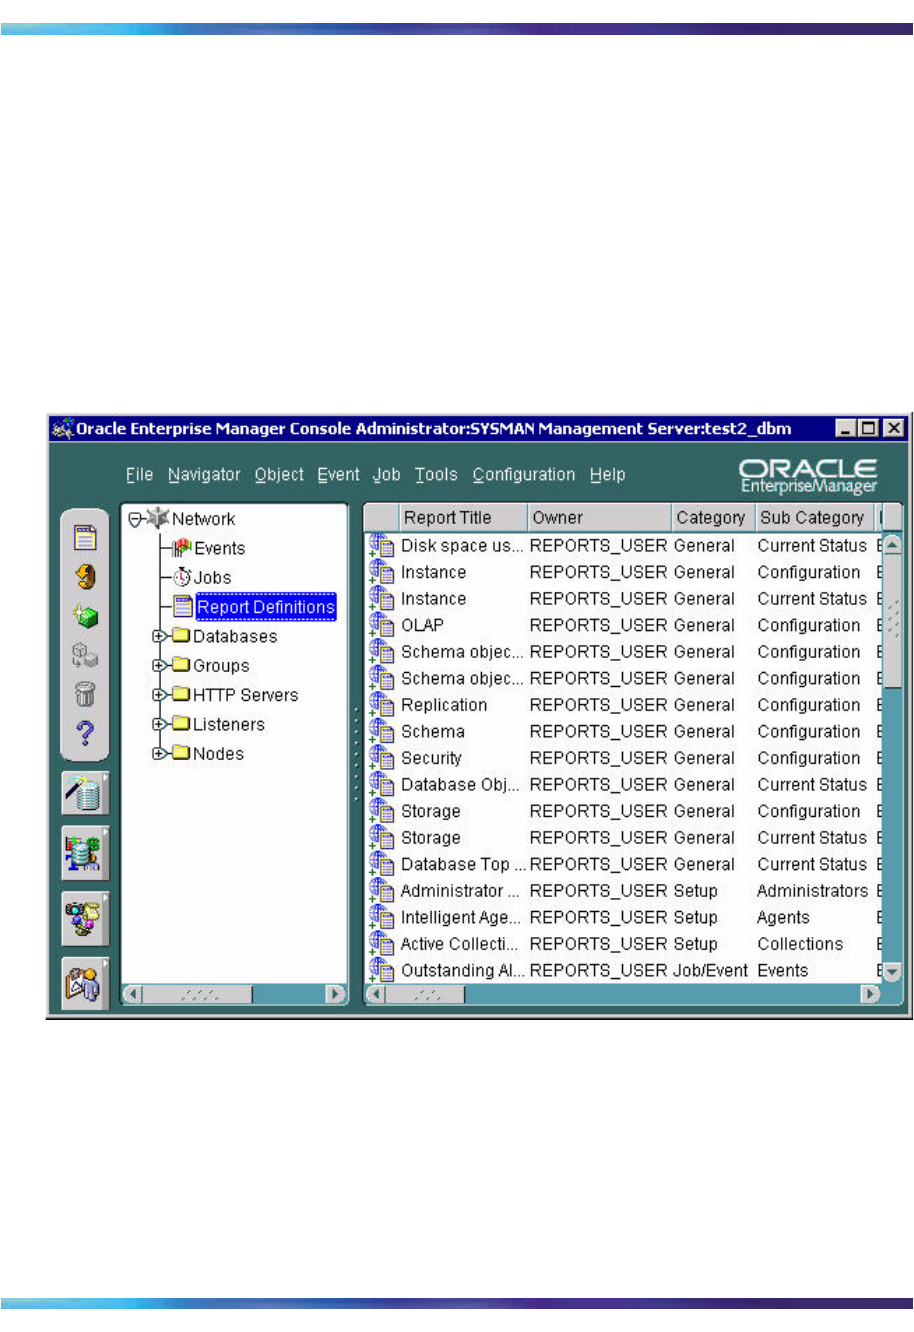
Task: Open the Object menu
Action: (x=279, y=475)
